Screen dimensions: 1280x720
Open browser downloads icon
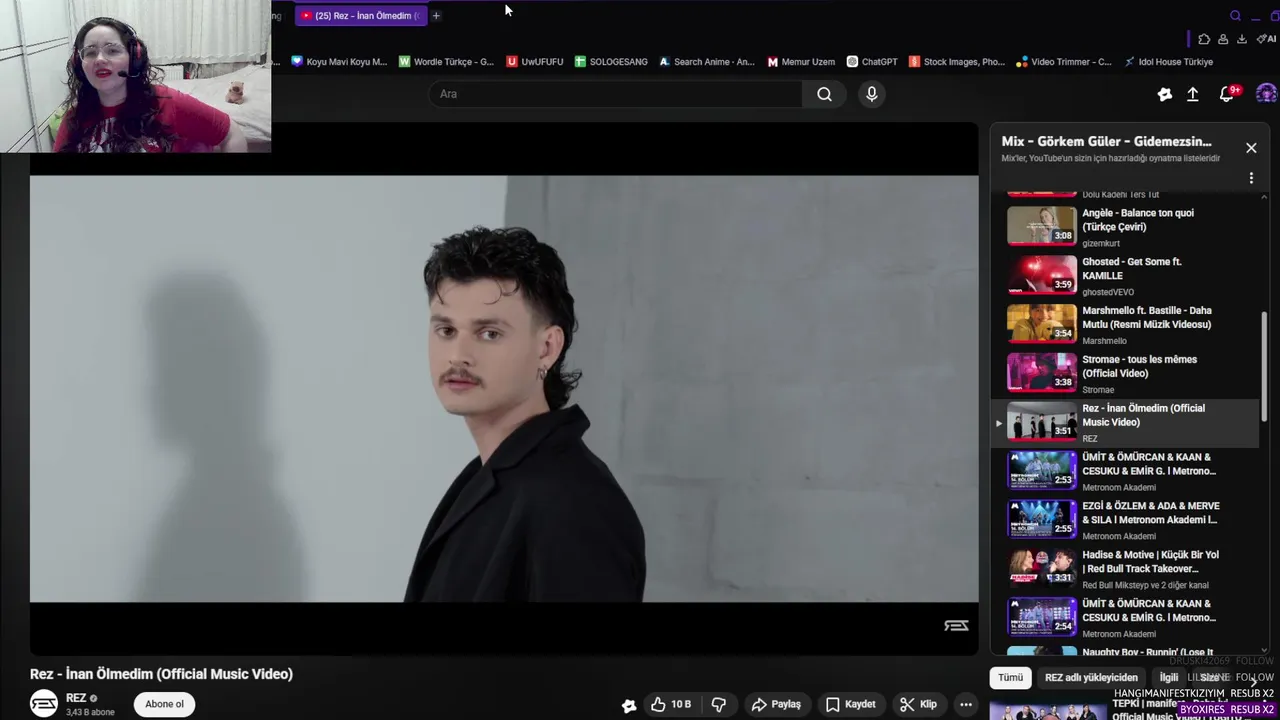click(1242, 39)
